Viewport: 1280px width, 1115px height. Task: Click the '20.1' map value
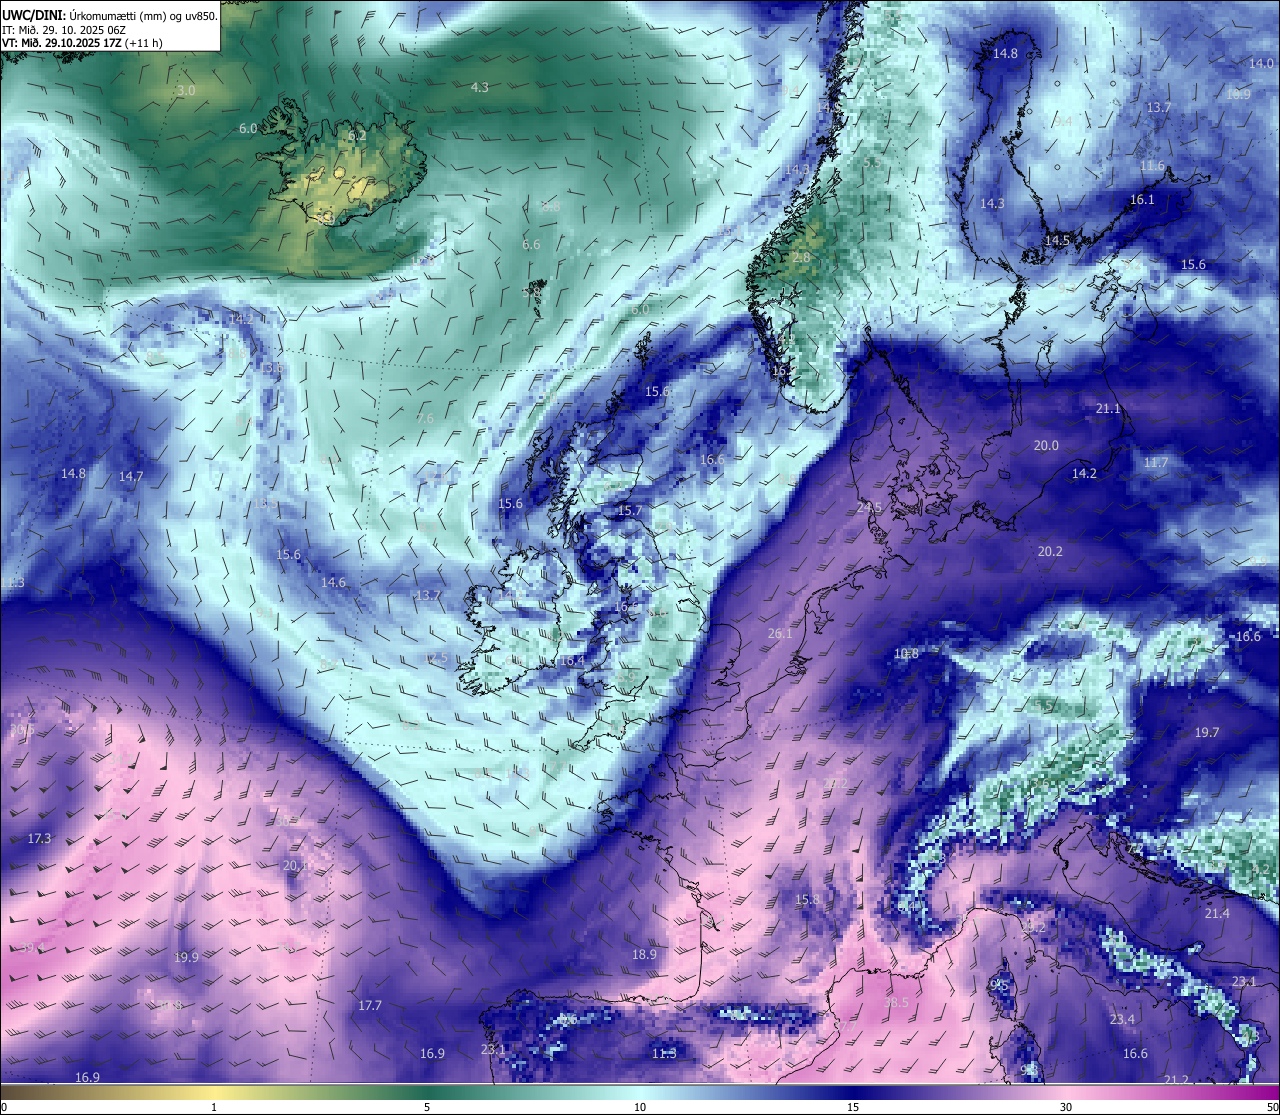pos(295,866)
